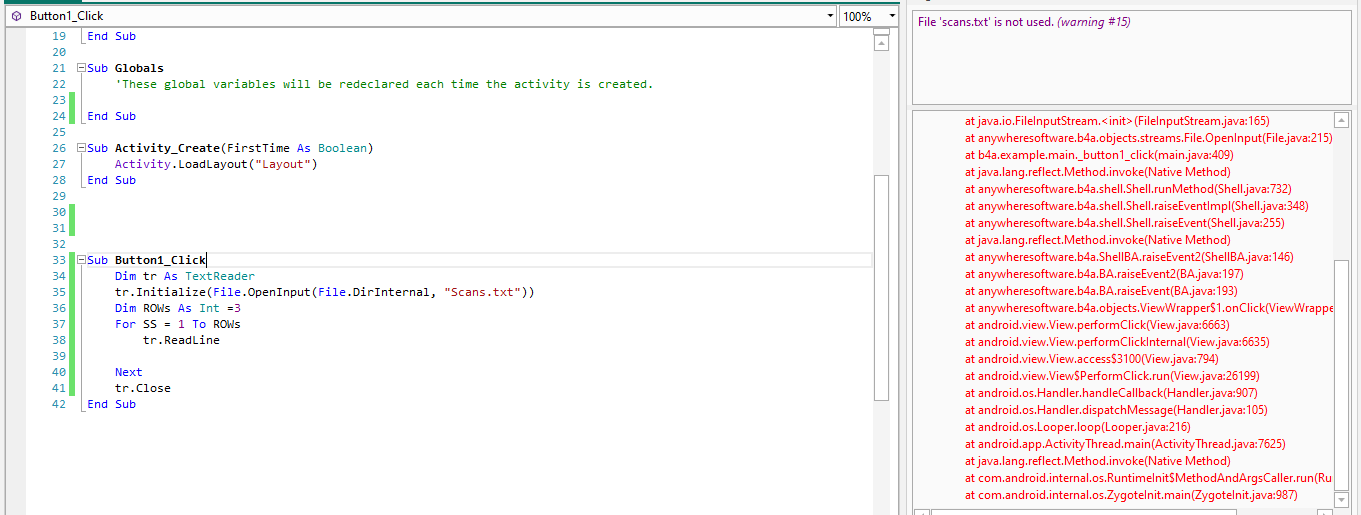
Task: Click End Sub on line 19
Action: (111, 36)
